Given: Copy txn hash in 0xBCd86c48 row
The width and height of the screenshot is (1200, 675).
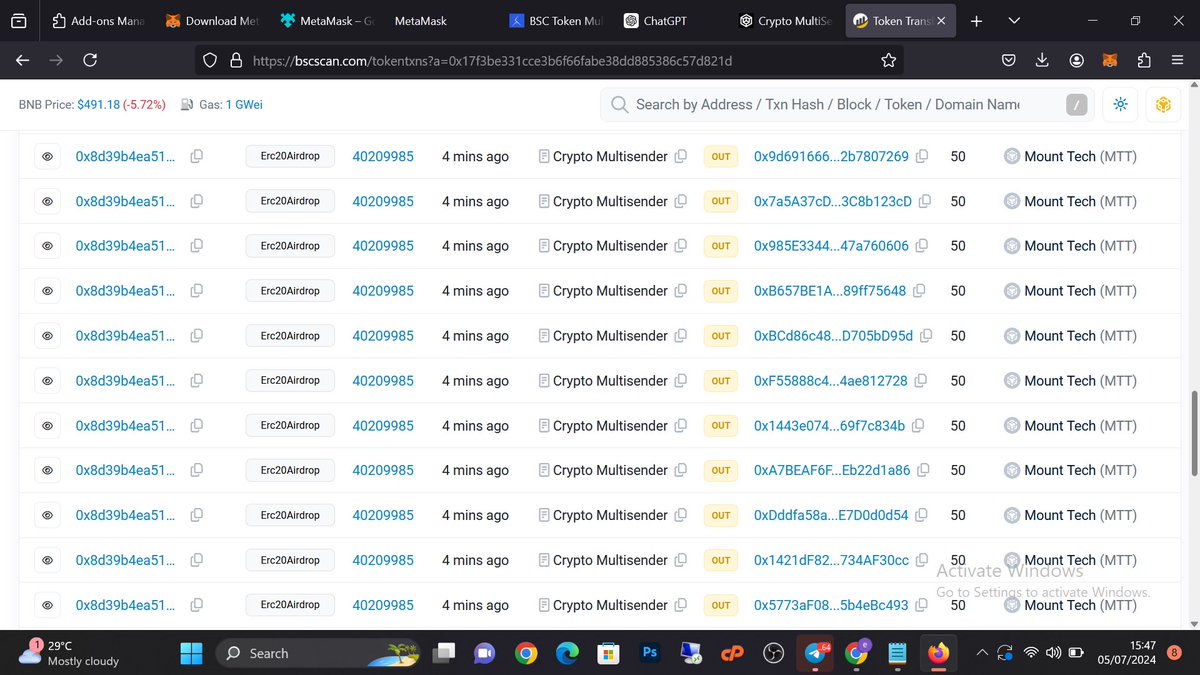Looking at the screenshot, I should (197, 336).
